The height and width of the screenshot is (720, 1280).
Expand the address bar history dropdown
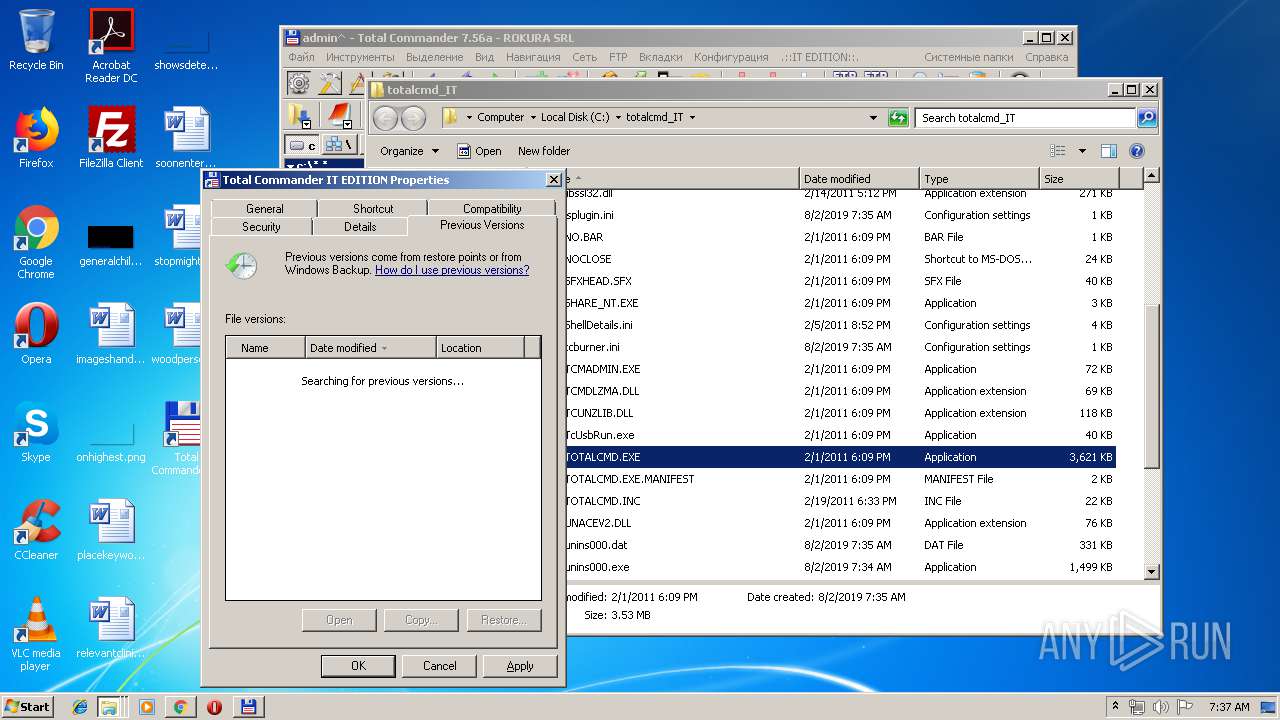coord(873,117)
